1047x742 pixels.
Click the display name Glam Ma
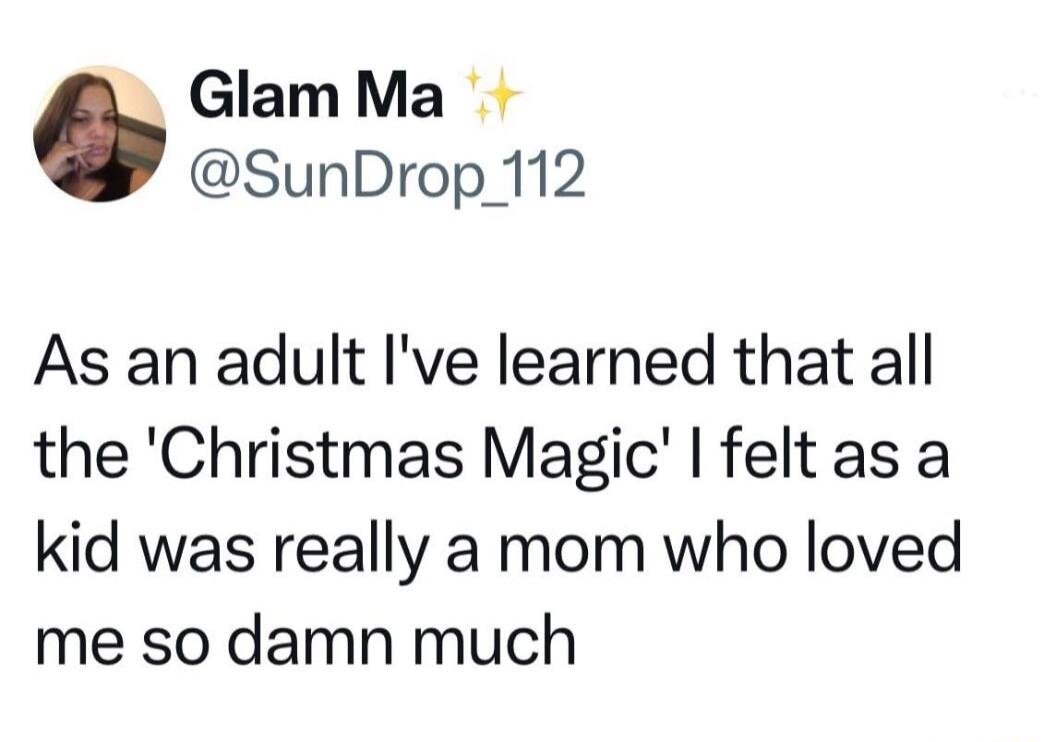point(316,100)
